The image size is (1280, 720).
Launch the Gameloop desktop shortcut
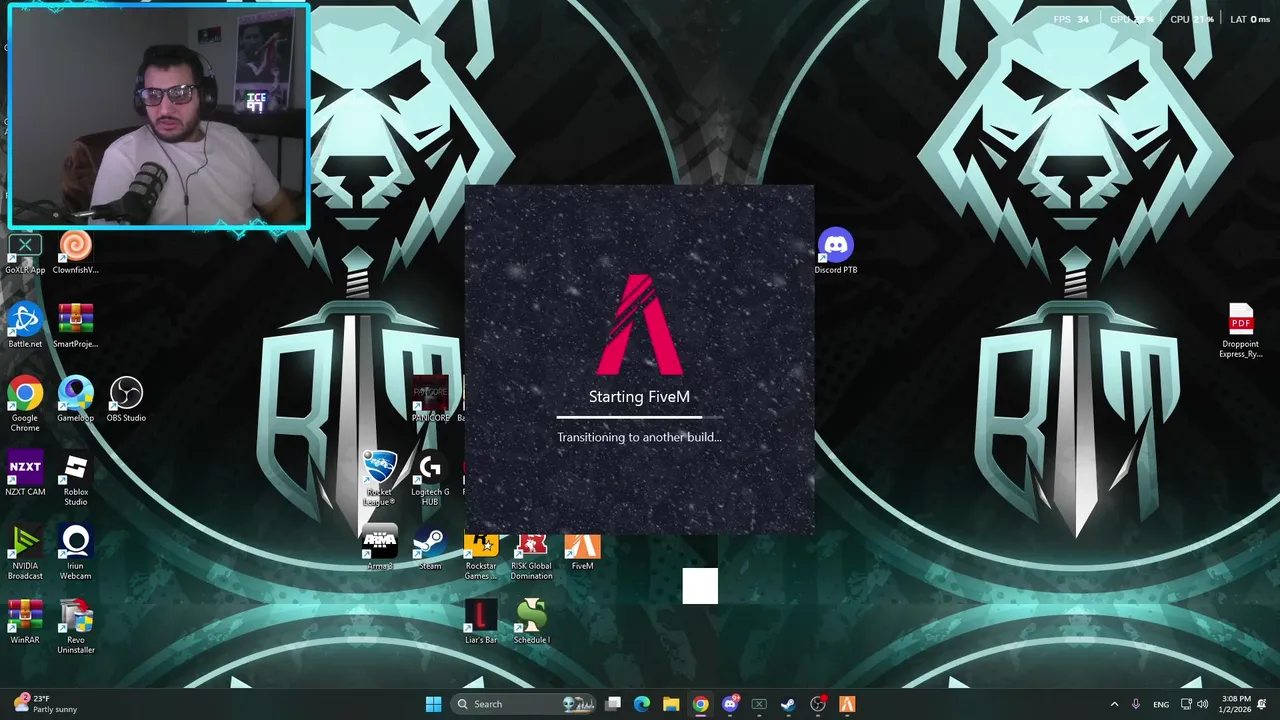[x=75, y=400]
